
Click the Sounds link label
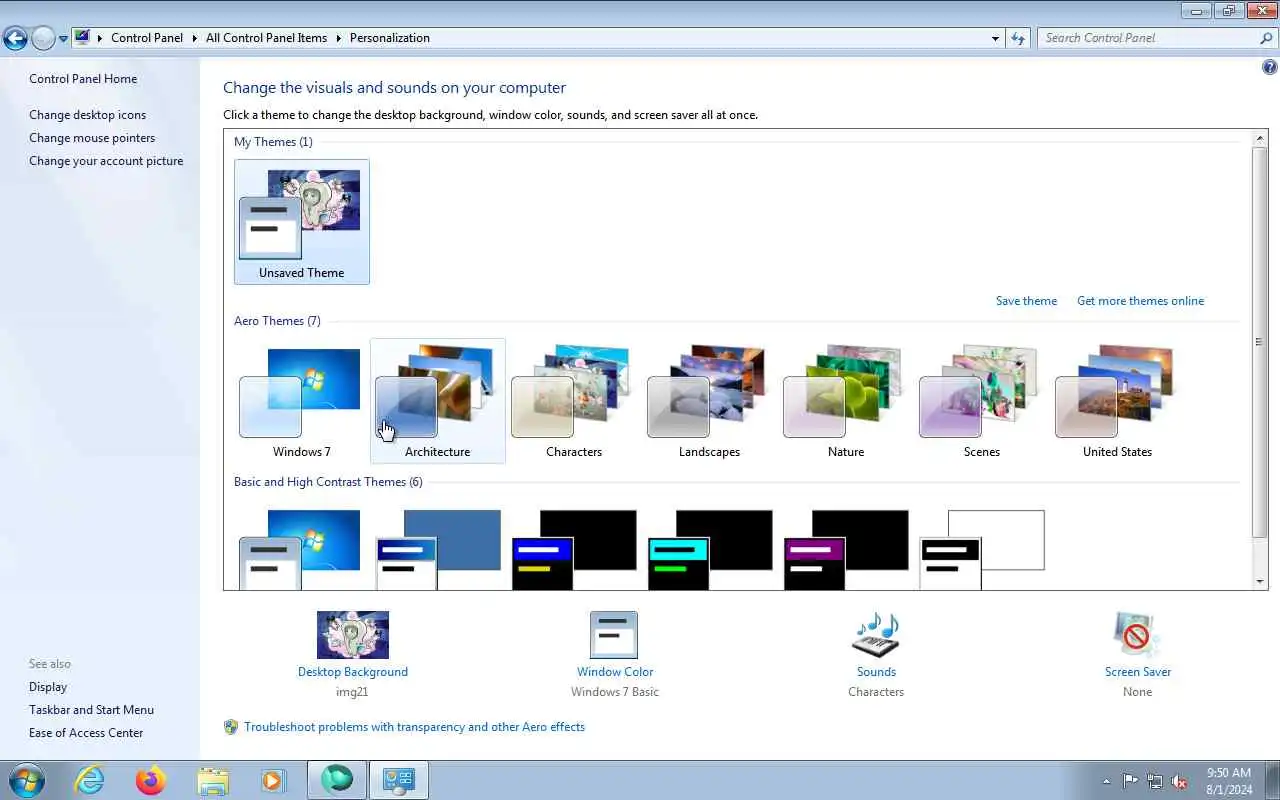[x=876, y=672]
